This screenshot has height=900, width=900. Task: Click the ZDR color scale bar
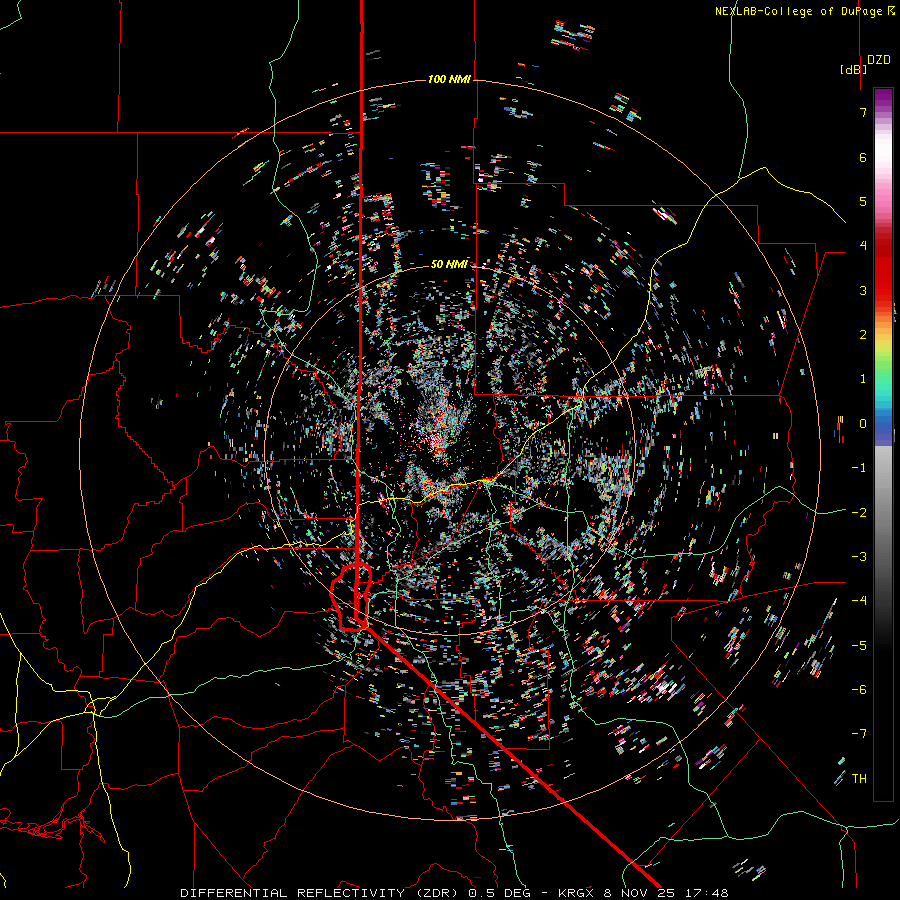pyautogui.click(x=883, y=444)
